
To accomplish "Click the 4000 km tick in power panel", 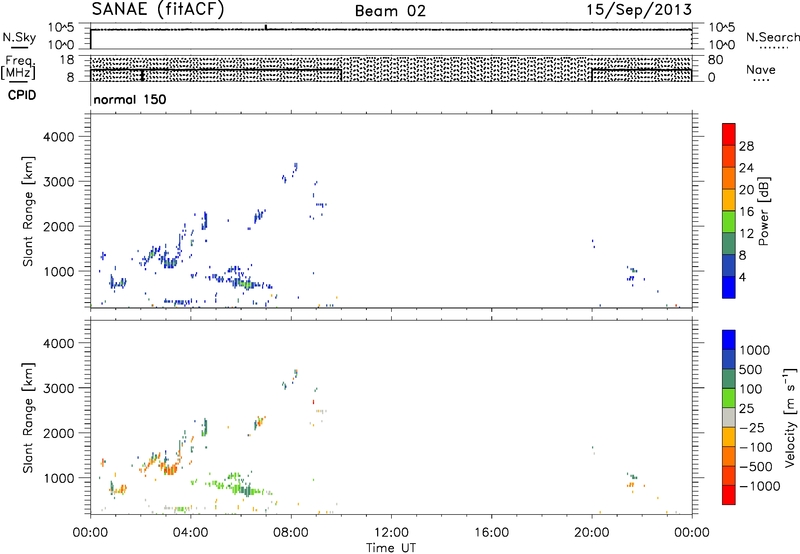I will 59,137.
